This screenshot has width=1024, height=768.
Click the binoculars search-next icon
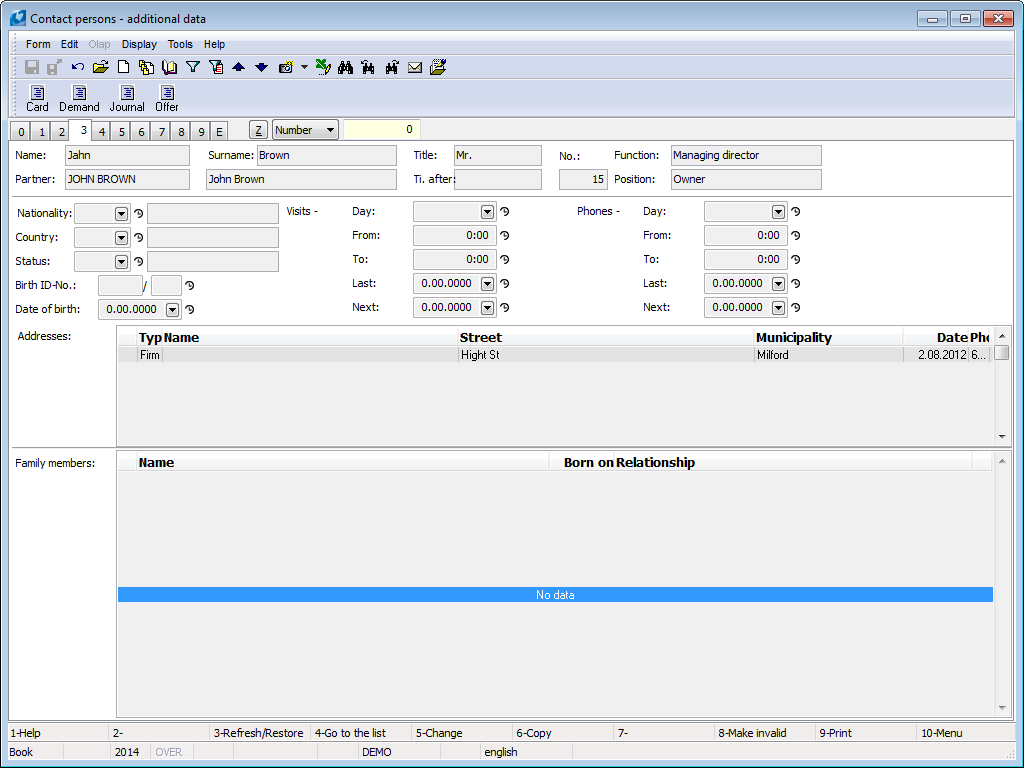pyautogui.click(x=392, y=67)
